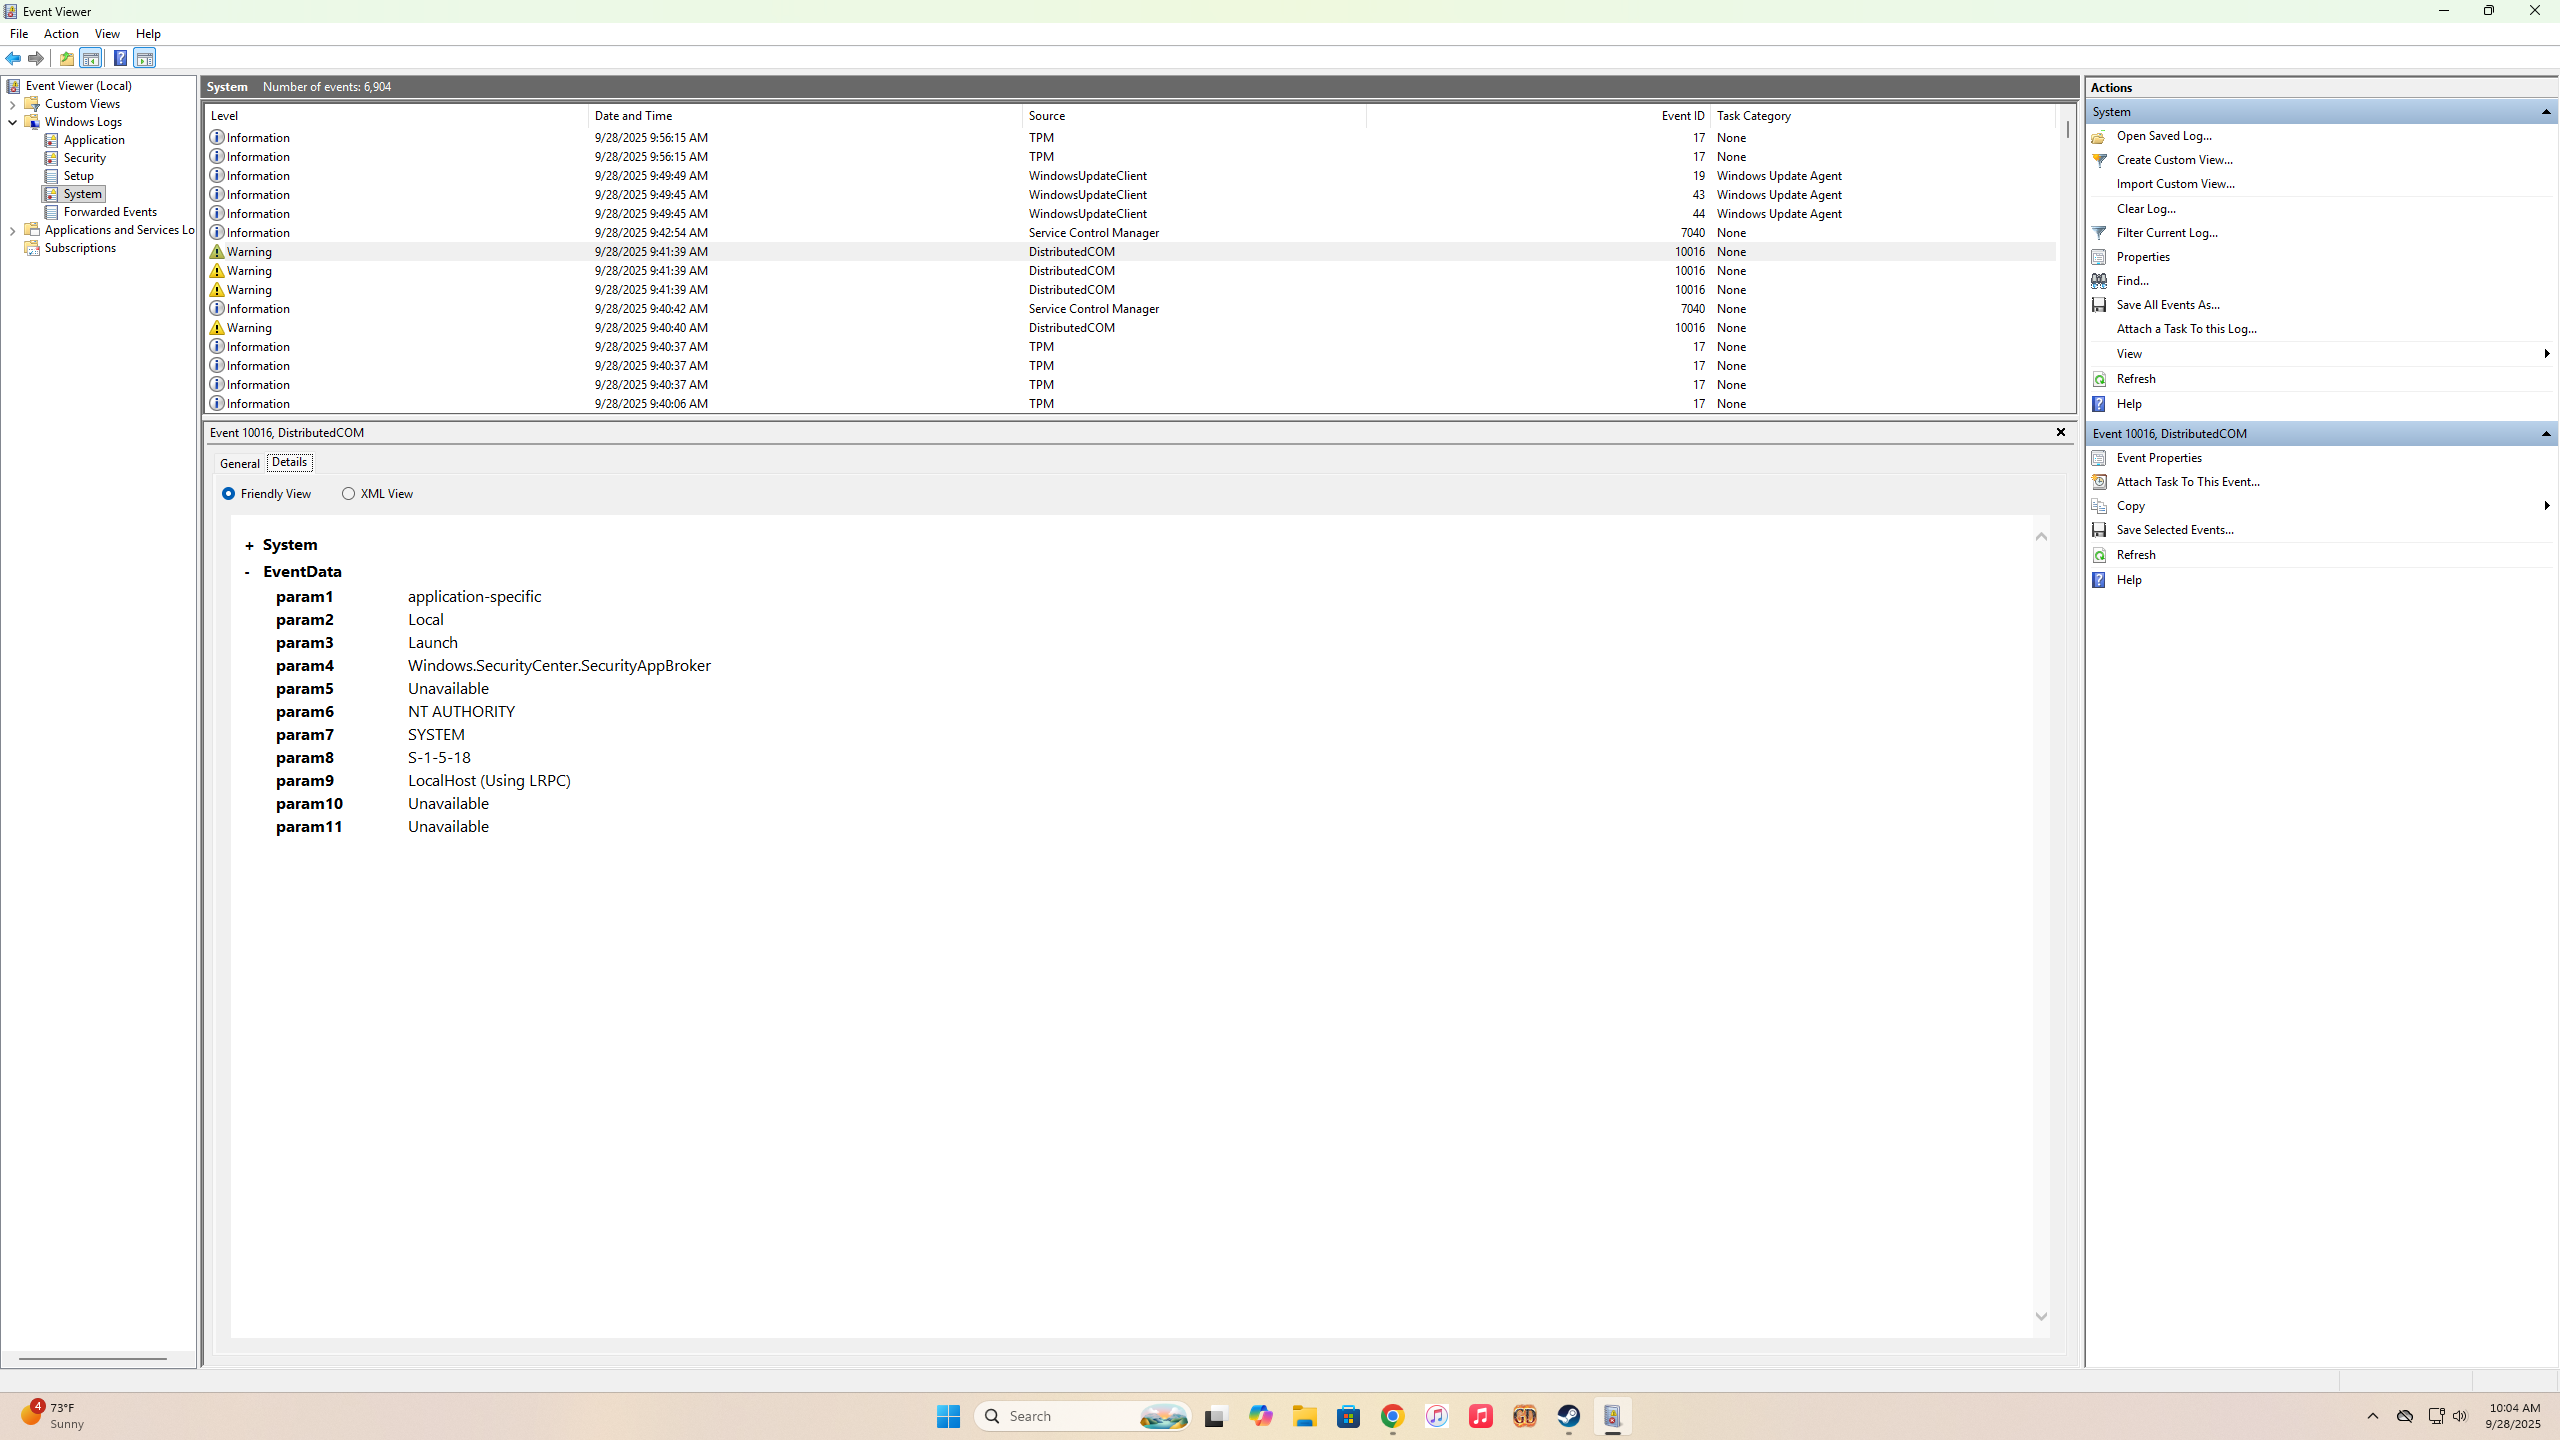Open Steam from the taskbar
2560x1440 pixels.
[x=1568, y=1416]
